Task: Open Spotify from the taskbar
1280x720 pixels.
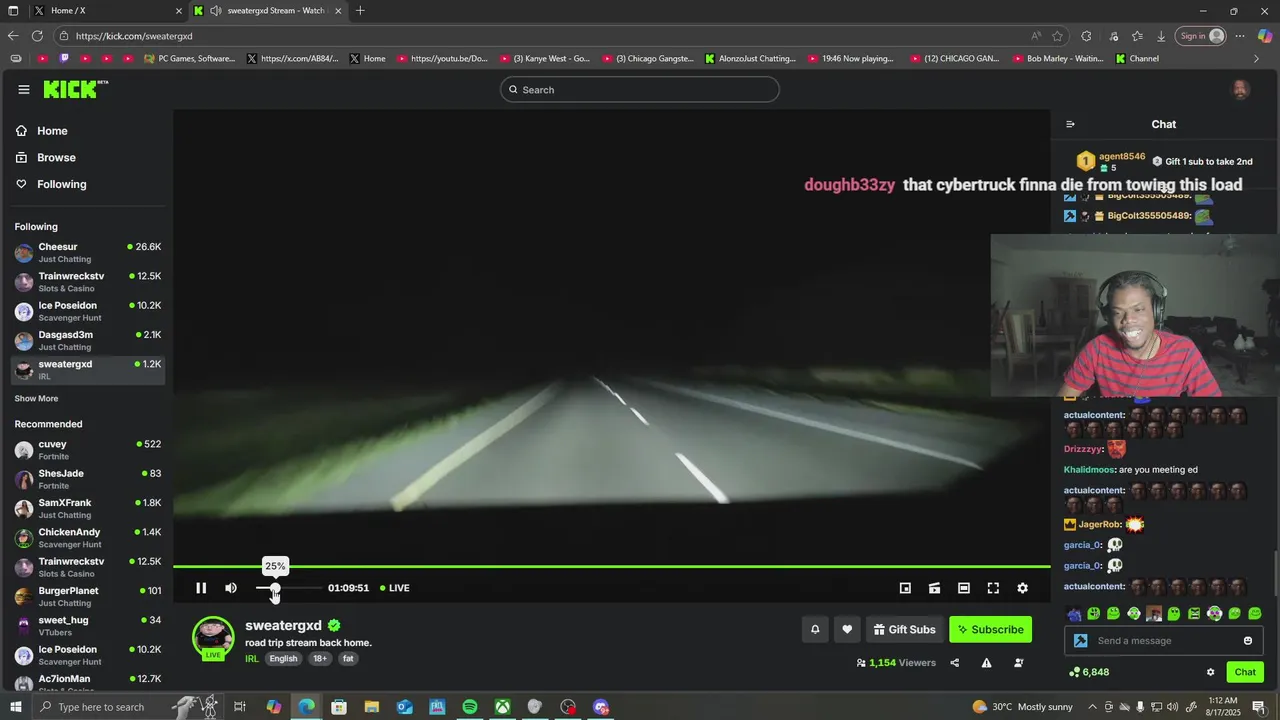Action: 470,707
